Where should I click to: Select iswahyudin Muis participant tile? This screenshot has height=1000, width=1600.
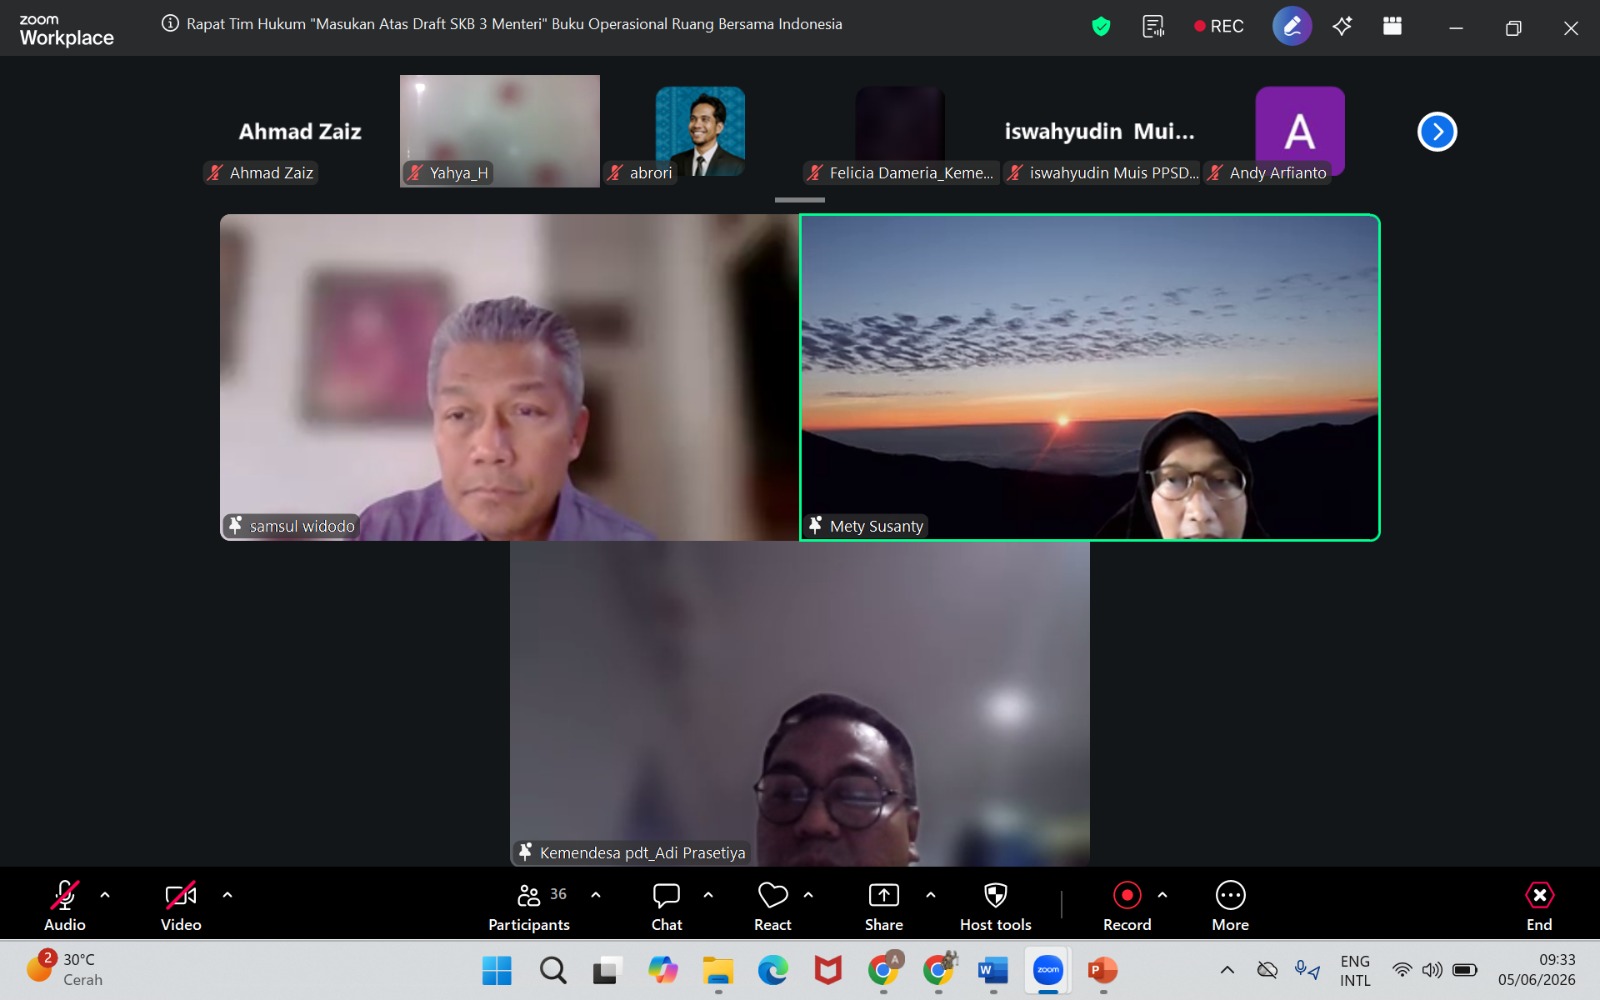[x=1100, y=131]
